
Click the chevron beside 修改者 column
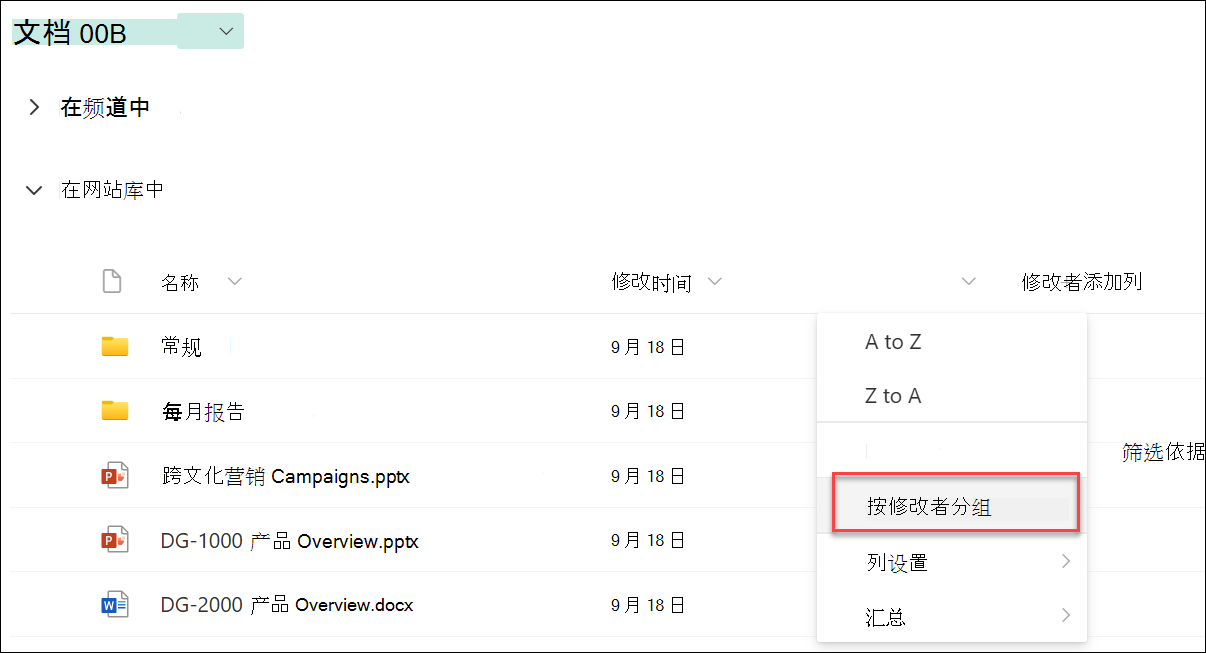(x=968, y=282)
